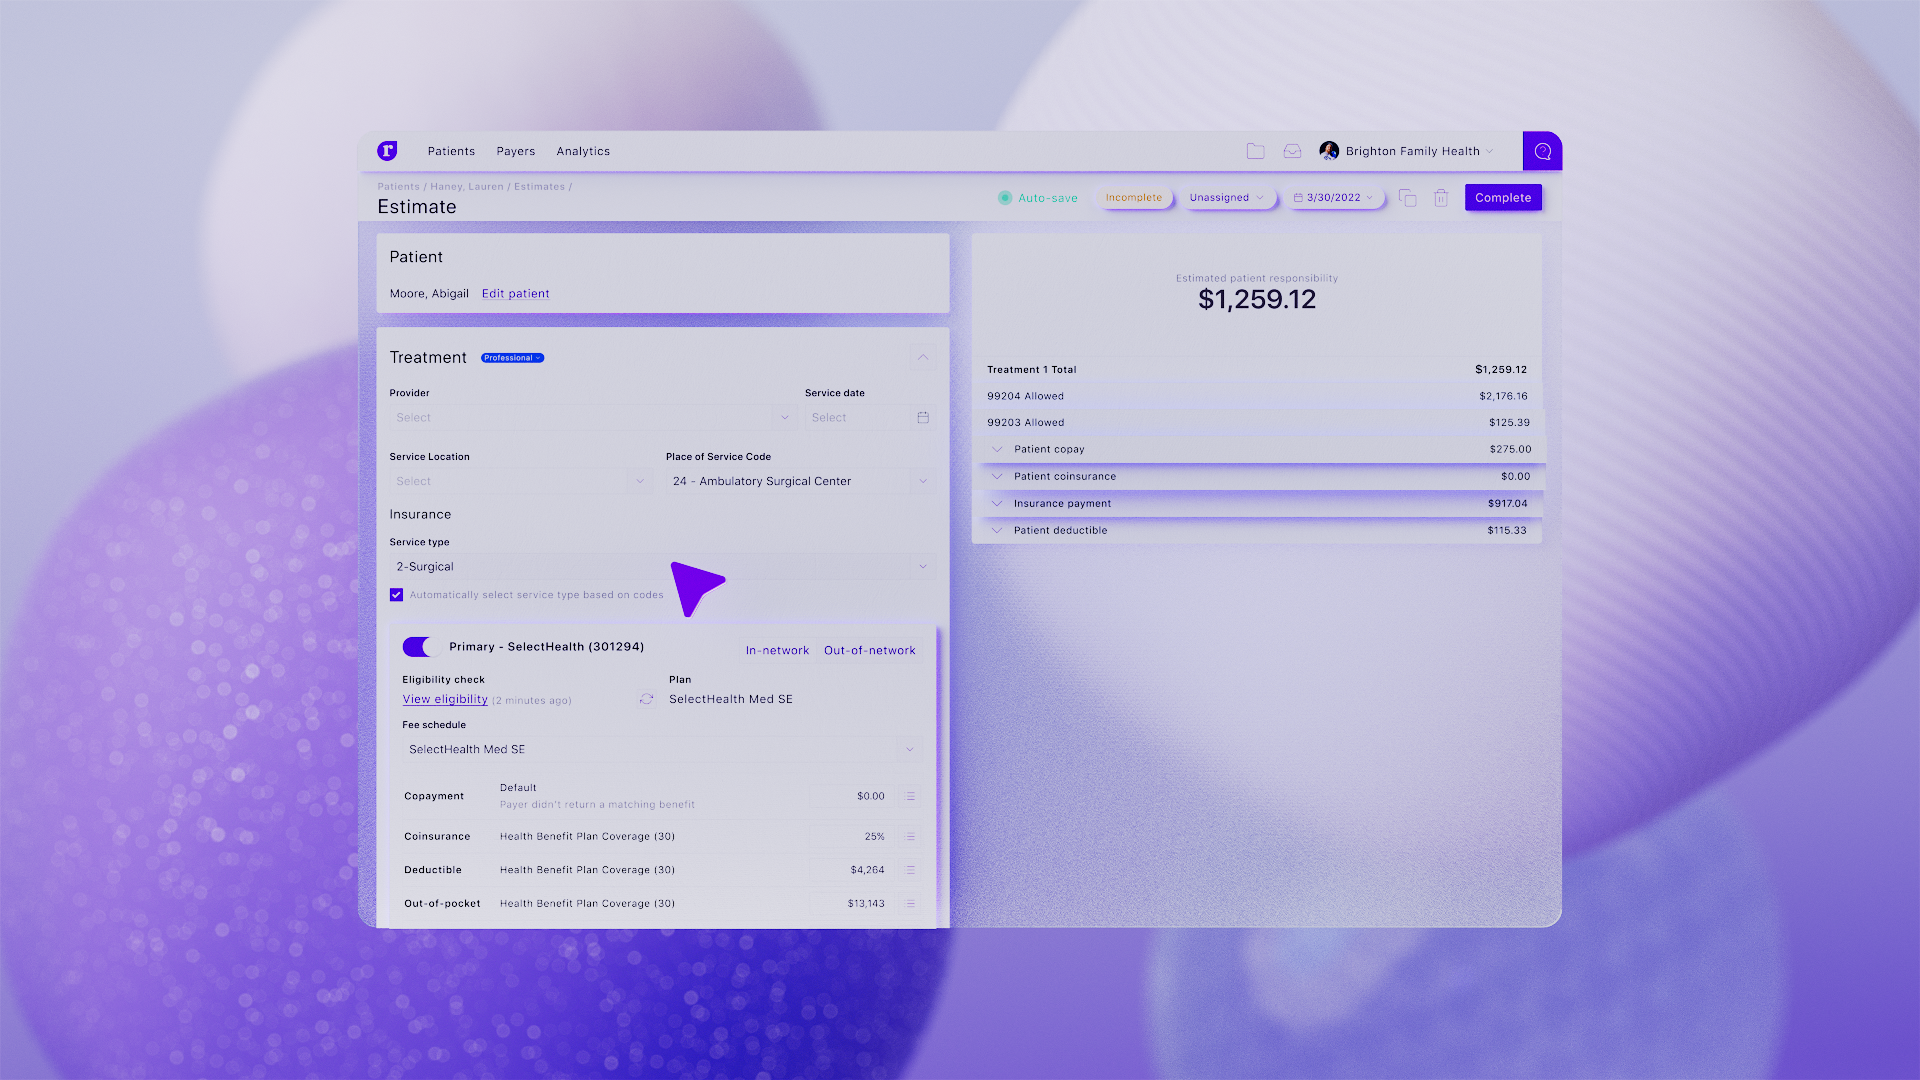The image size is (1920, 1080).
Task: Open the Service Location dropdown
Action: pyautogui.click(x=520, y=481)
